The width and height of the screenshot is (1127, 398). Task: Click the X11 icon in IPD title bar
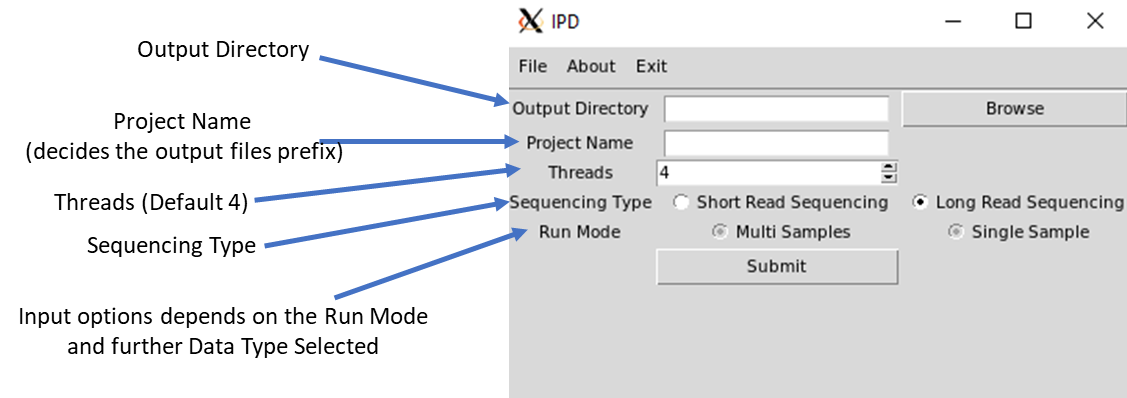click(530, 22)
